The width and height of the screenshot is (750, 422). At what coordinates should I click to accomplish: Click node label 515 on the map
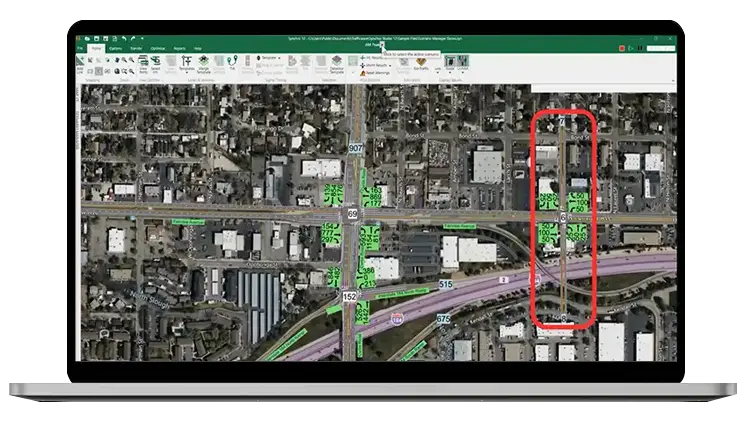click(445, 284)
